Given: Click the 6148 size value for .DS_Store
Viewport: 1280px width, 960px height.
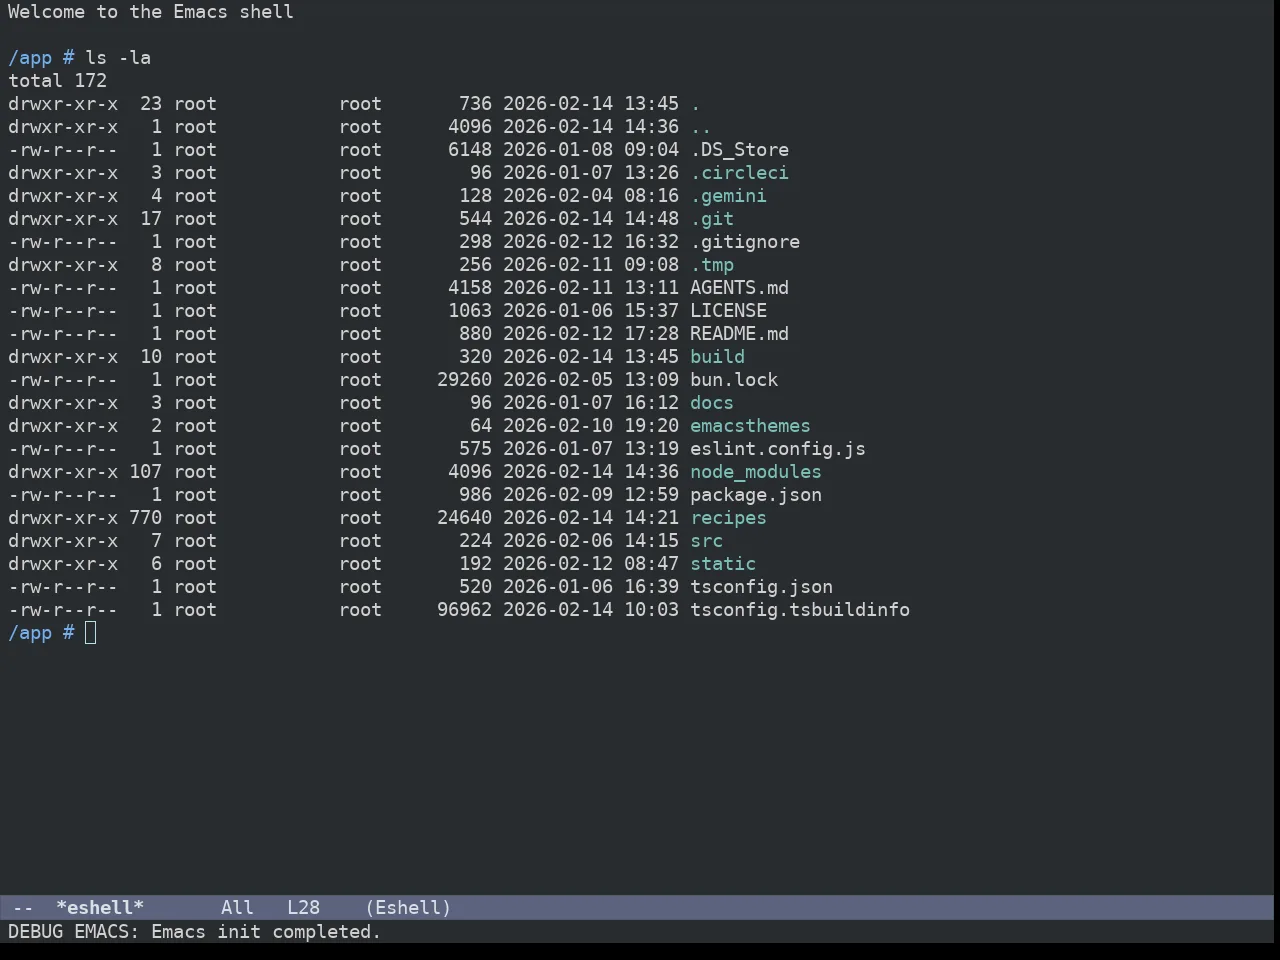Looking at the screenshot, I should (470, 150).
